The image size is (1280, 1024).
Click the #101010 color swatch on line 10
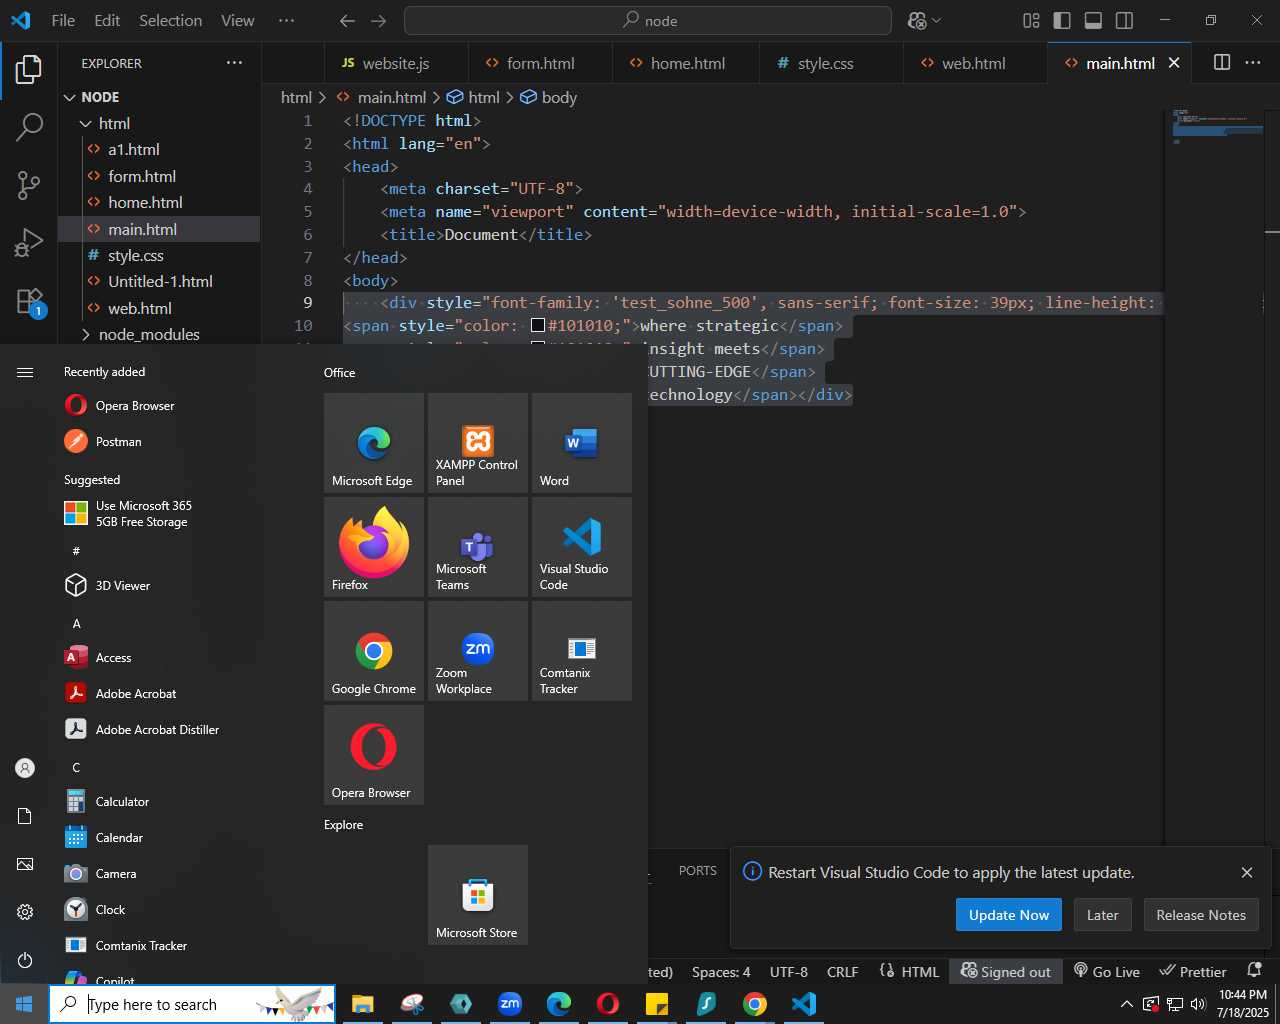click(538, 325)
